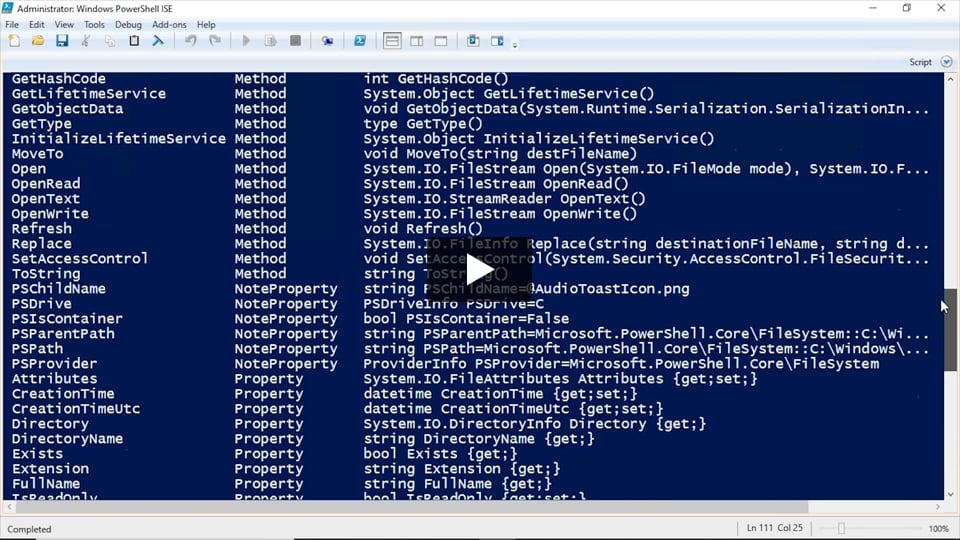This screenshot has width=960, height=540.
Task: Open the toolbar overflow options arrow
Action: click(x=515, y=45)
